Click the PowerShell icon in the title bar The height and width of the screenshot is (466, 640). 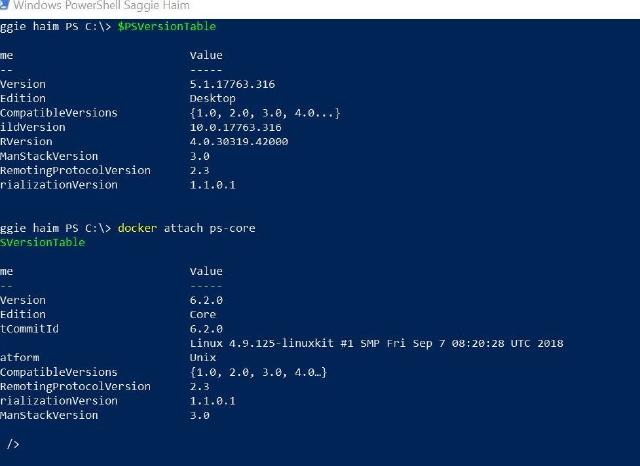[5, 6]
